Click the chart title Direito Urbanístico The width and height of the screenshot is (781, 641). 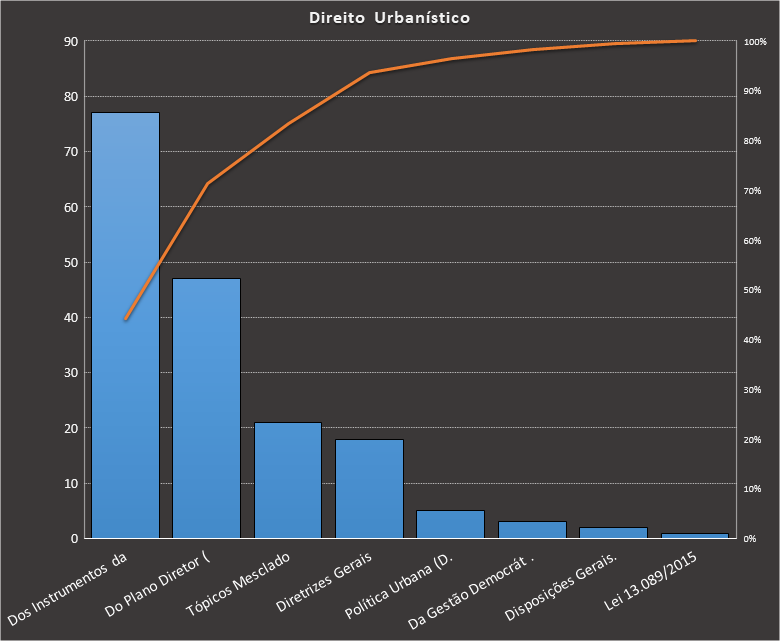pyautogui.click(x=389, y=18)
